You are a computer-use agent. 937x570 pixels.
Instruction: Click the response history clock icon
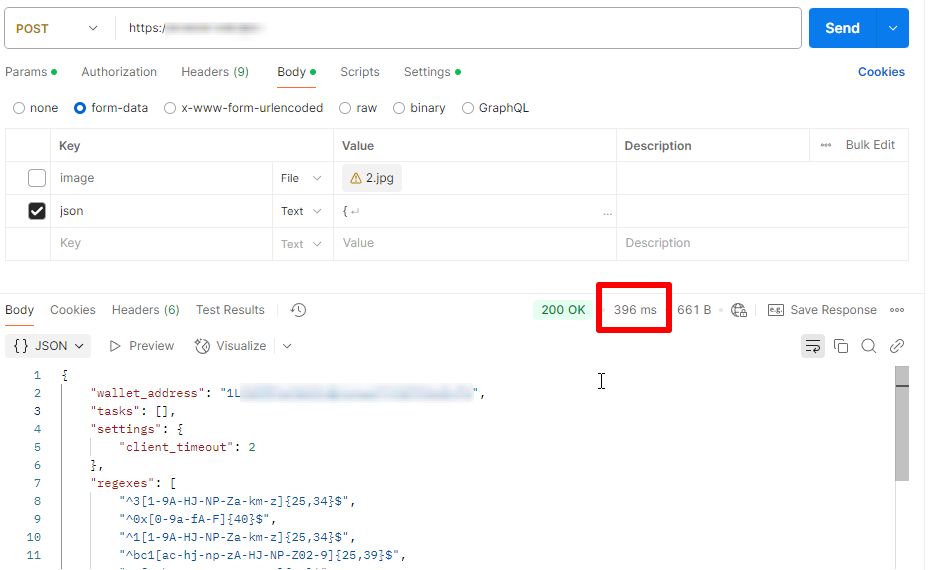tap(298, 309)
